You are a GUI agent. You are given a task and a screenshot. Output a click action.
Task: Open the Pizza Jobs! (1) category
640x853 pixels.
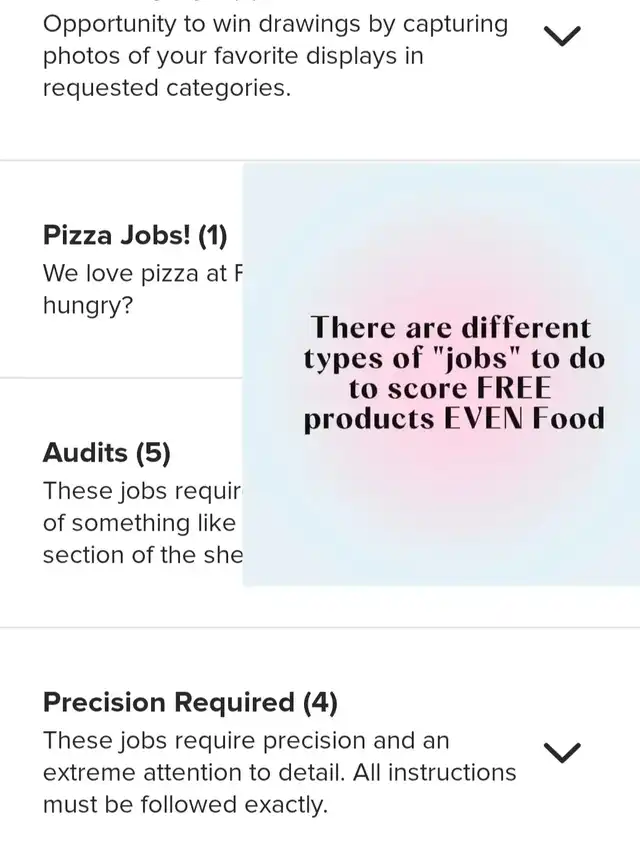tap(135, 236)
